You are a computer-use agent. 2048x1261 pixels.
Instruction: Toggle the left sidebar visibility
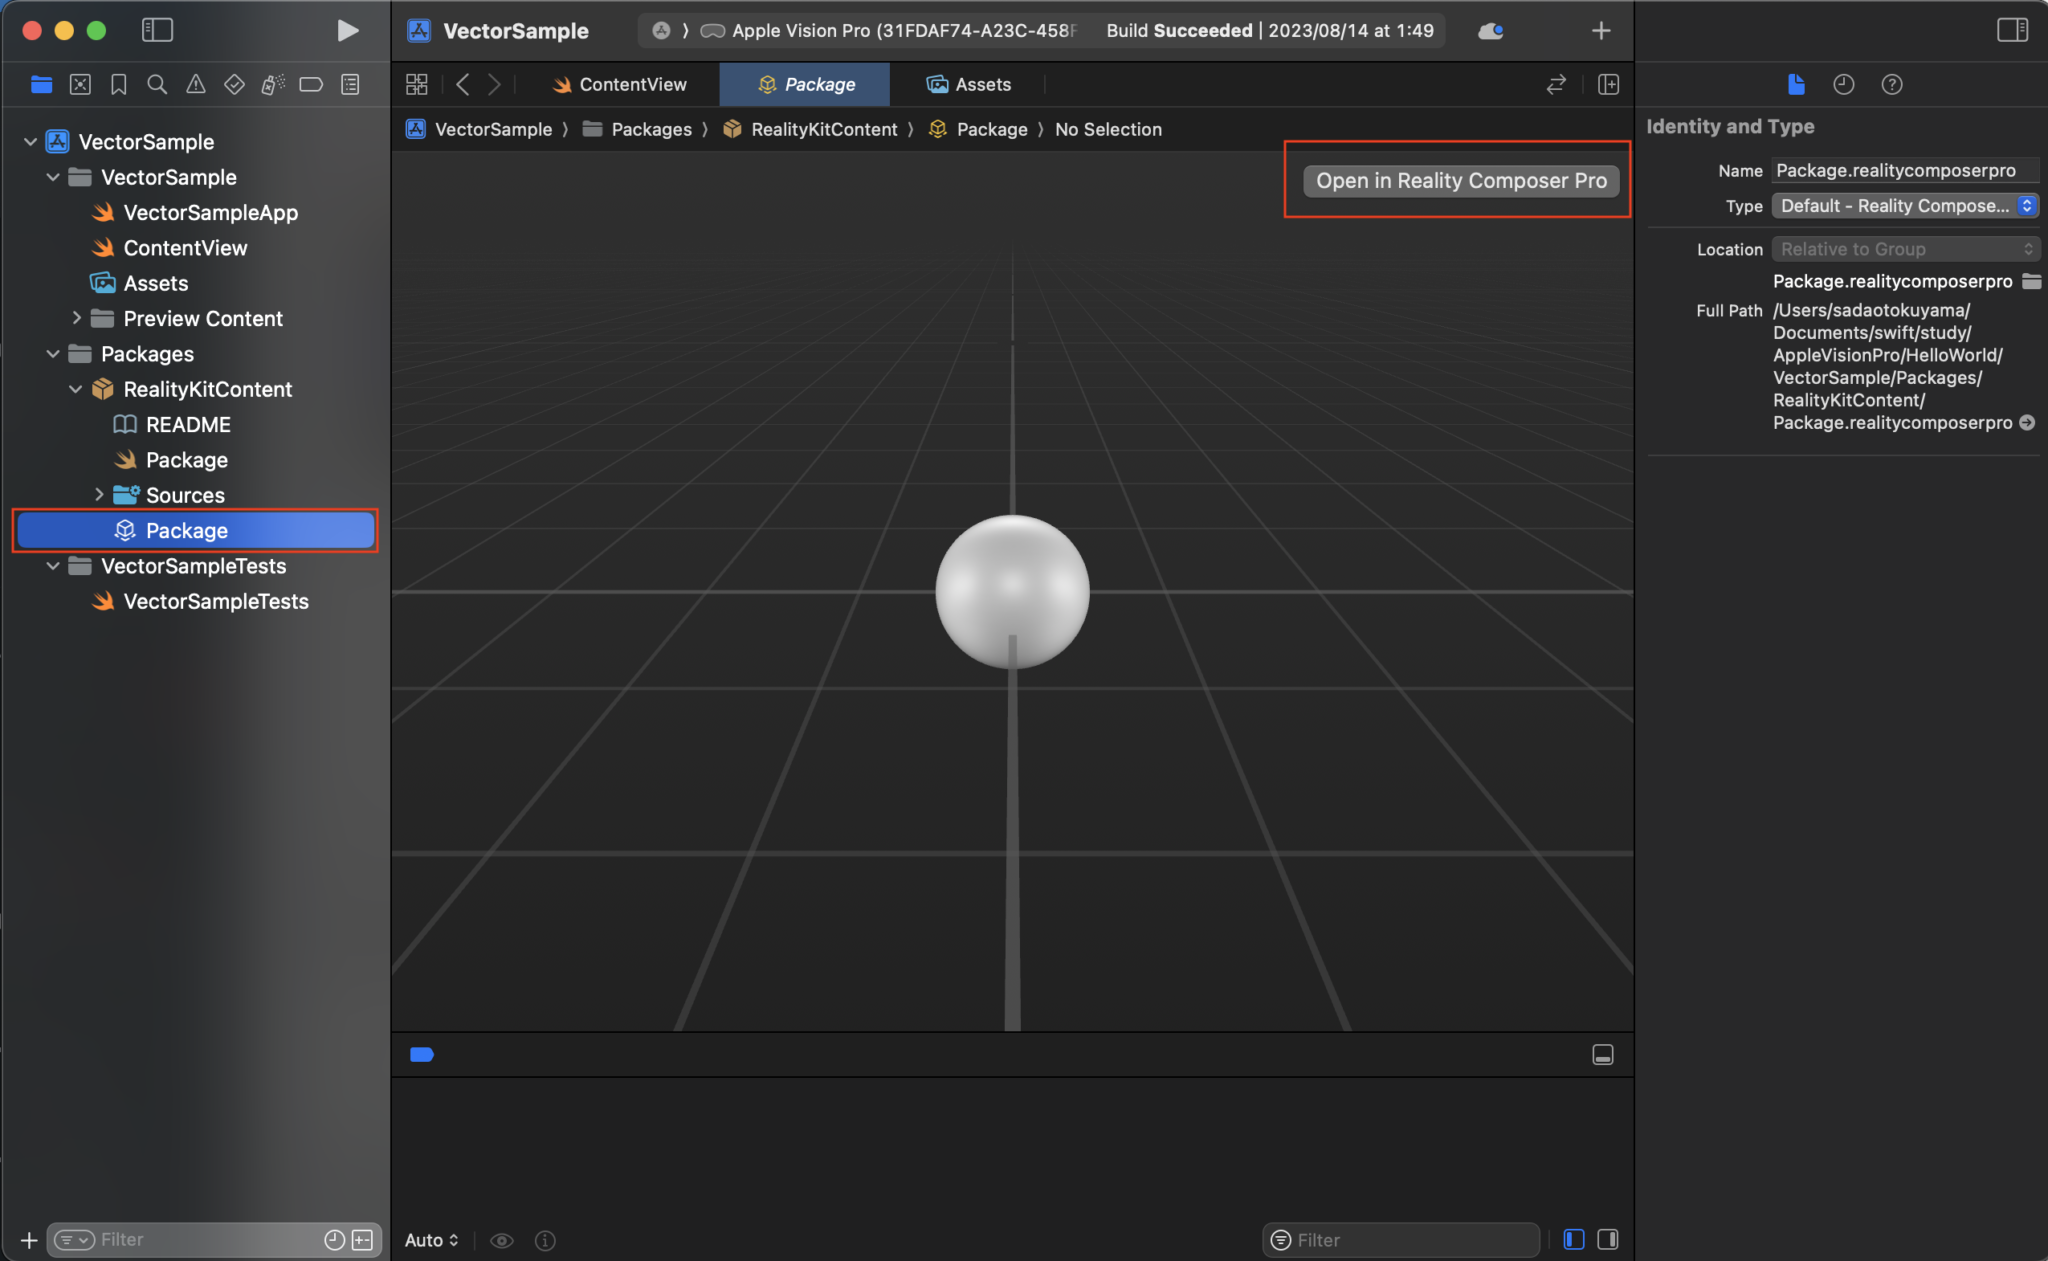coord(158,30)
